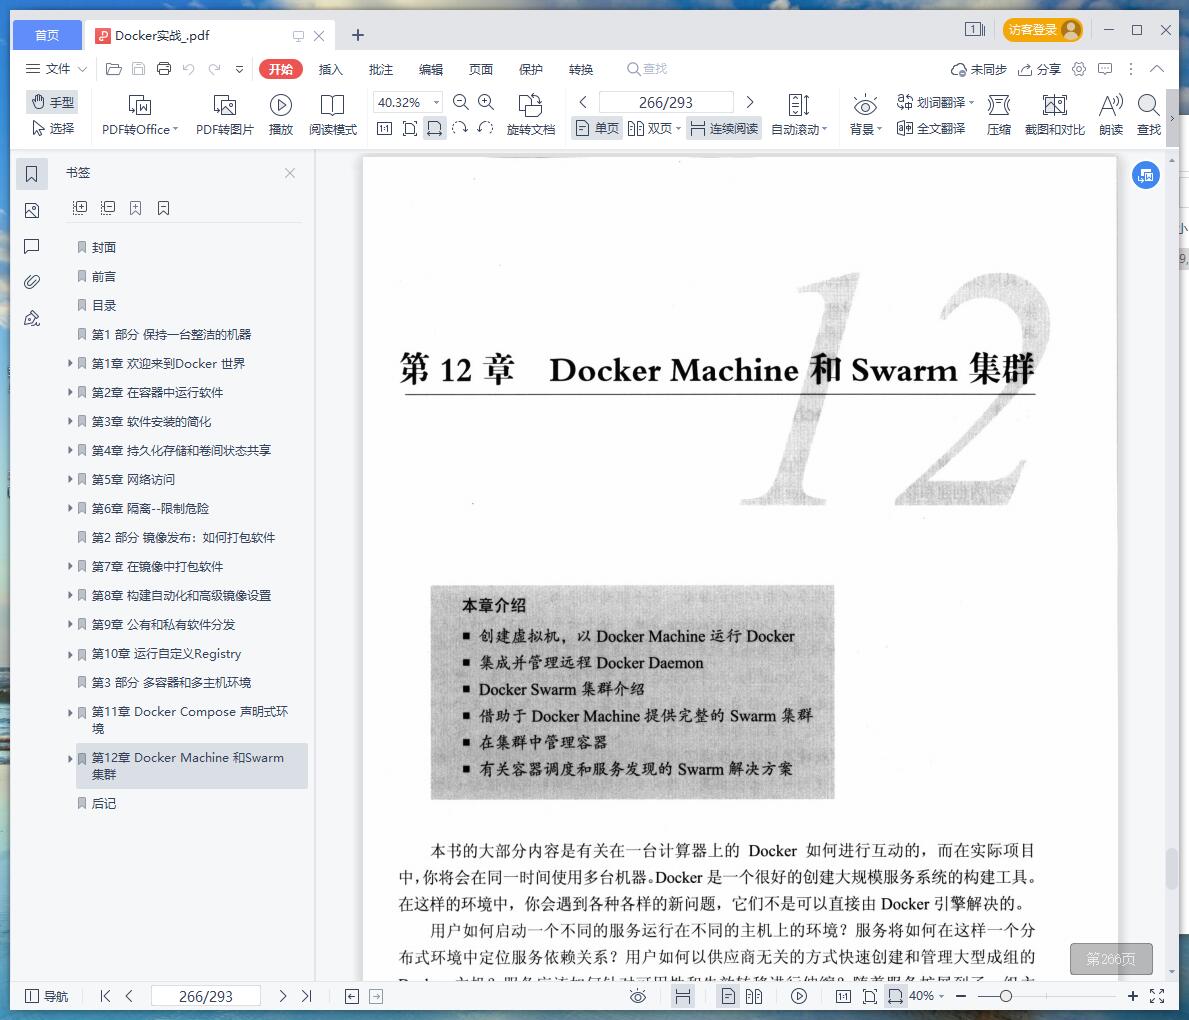Switch to the selection tool (选择)
The width and height of the screenshot is (1189, 1020).
coord(52,128)
